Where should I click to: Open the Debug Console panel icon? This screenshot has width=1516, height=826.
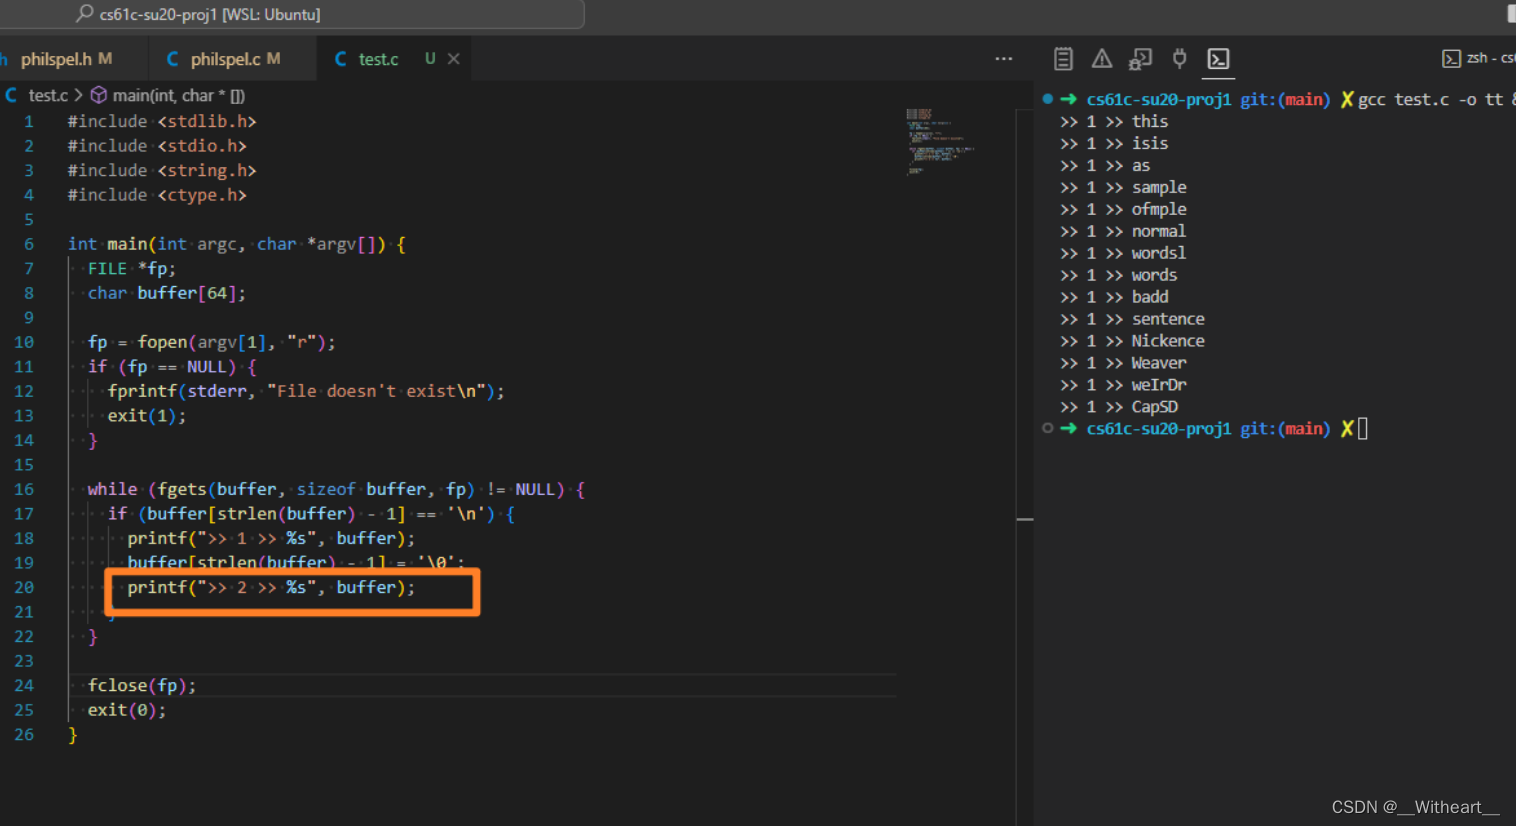pyautogui.click(x=1140, y=59)
